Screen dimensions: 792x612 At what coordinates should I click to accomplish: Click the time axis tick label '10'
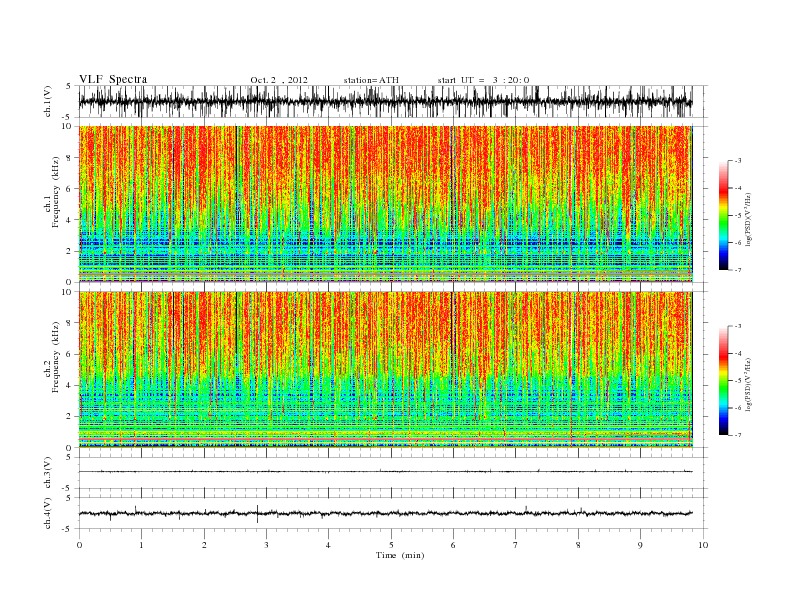pyautogui.click(x=703, y=545)
